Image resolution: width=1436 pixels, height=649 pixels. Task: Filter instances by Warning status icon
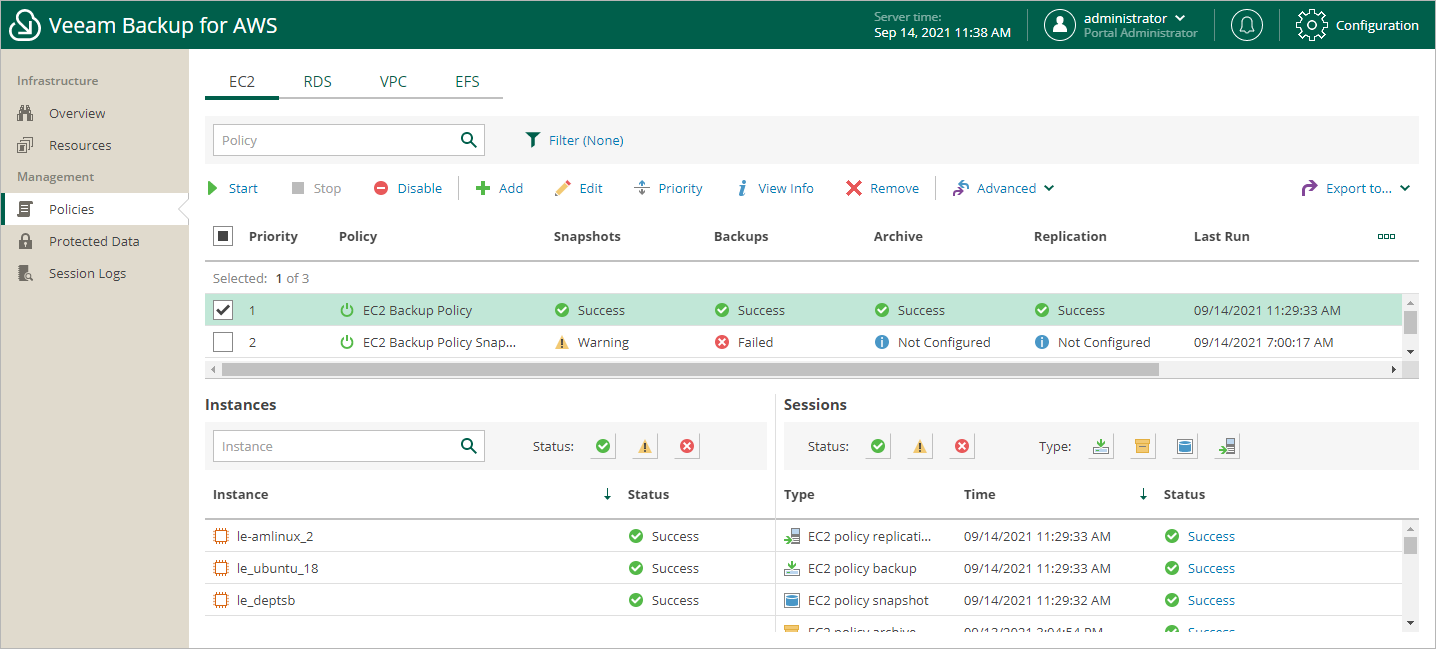tap(645, 446)
